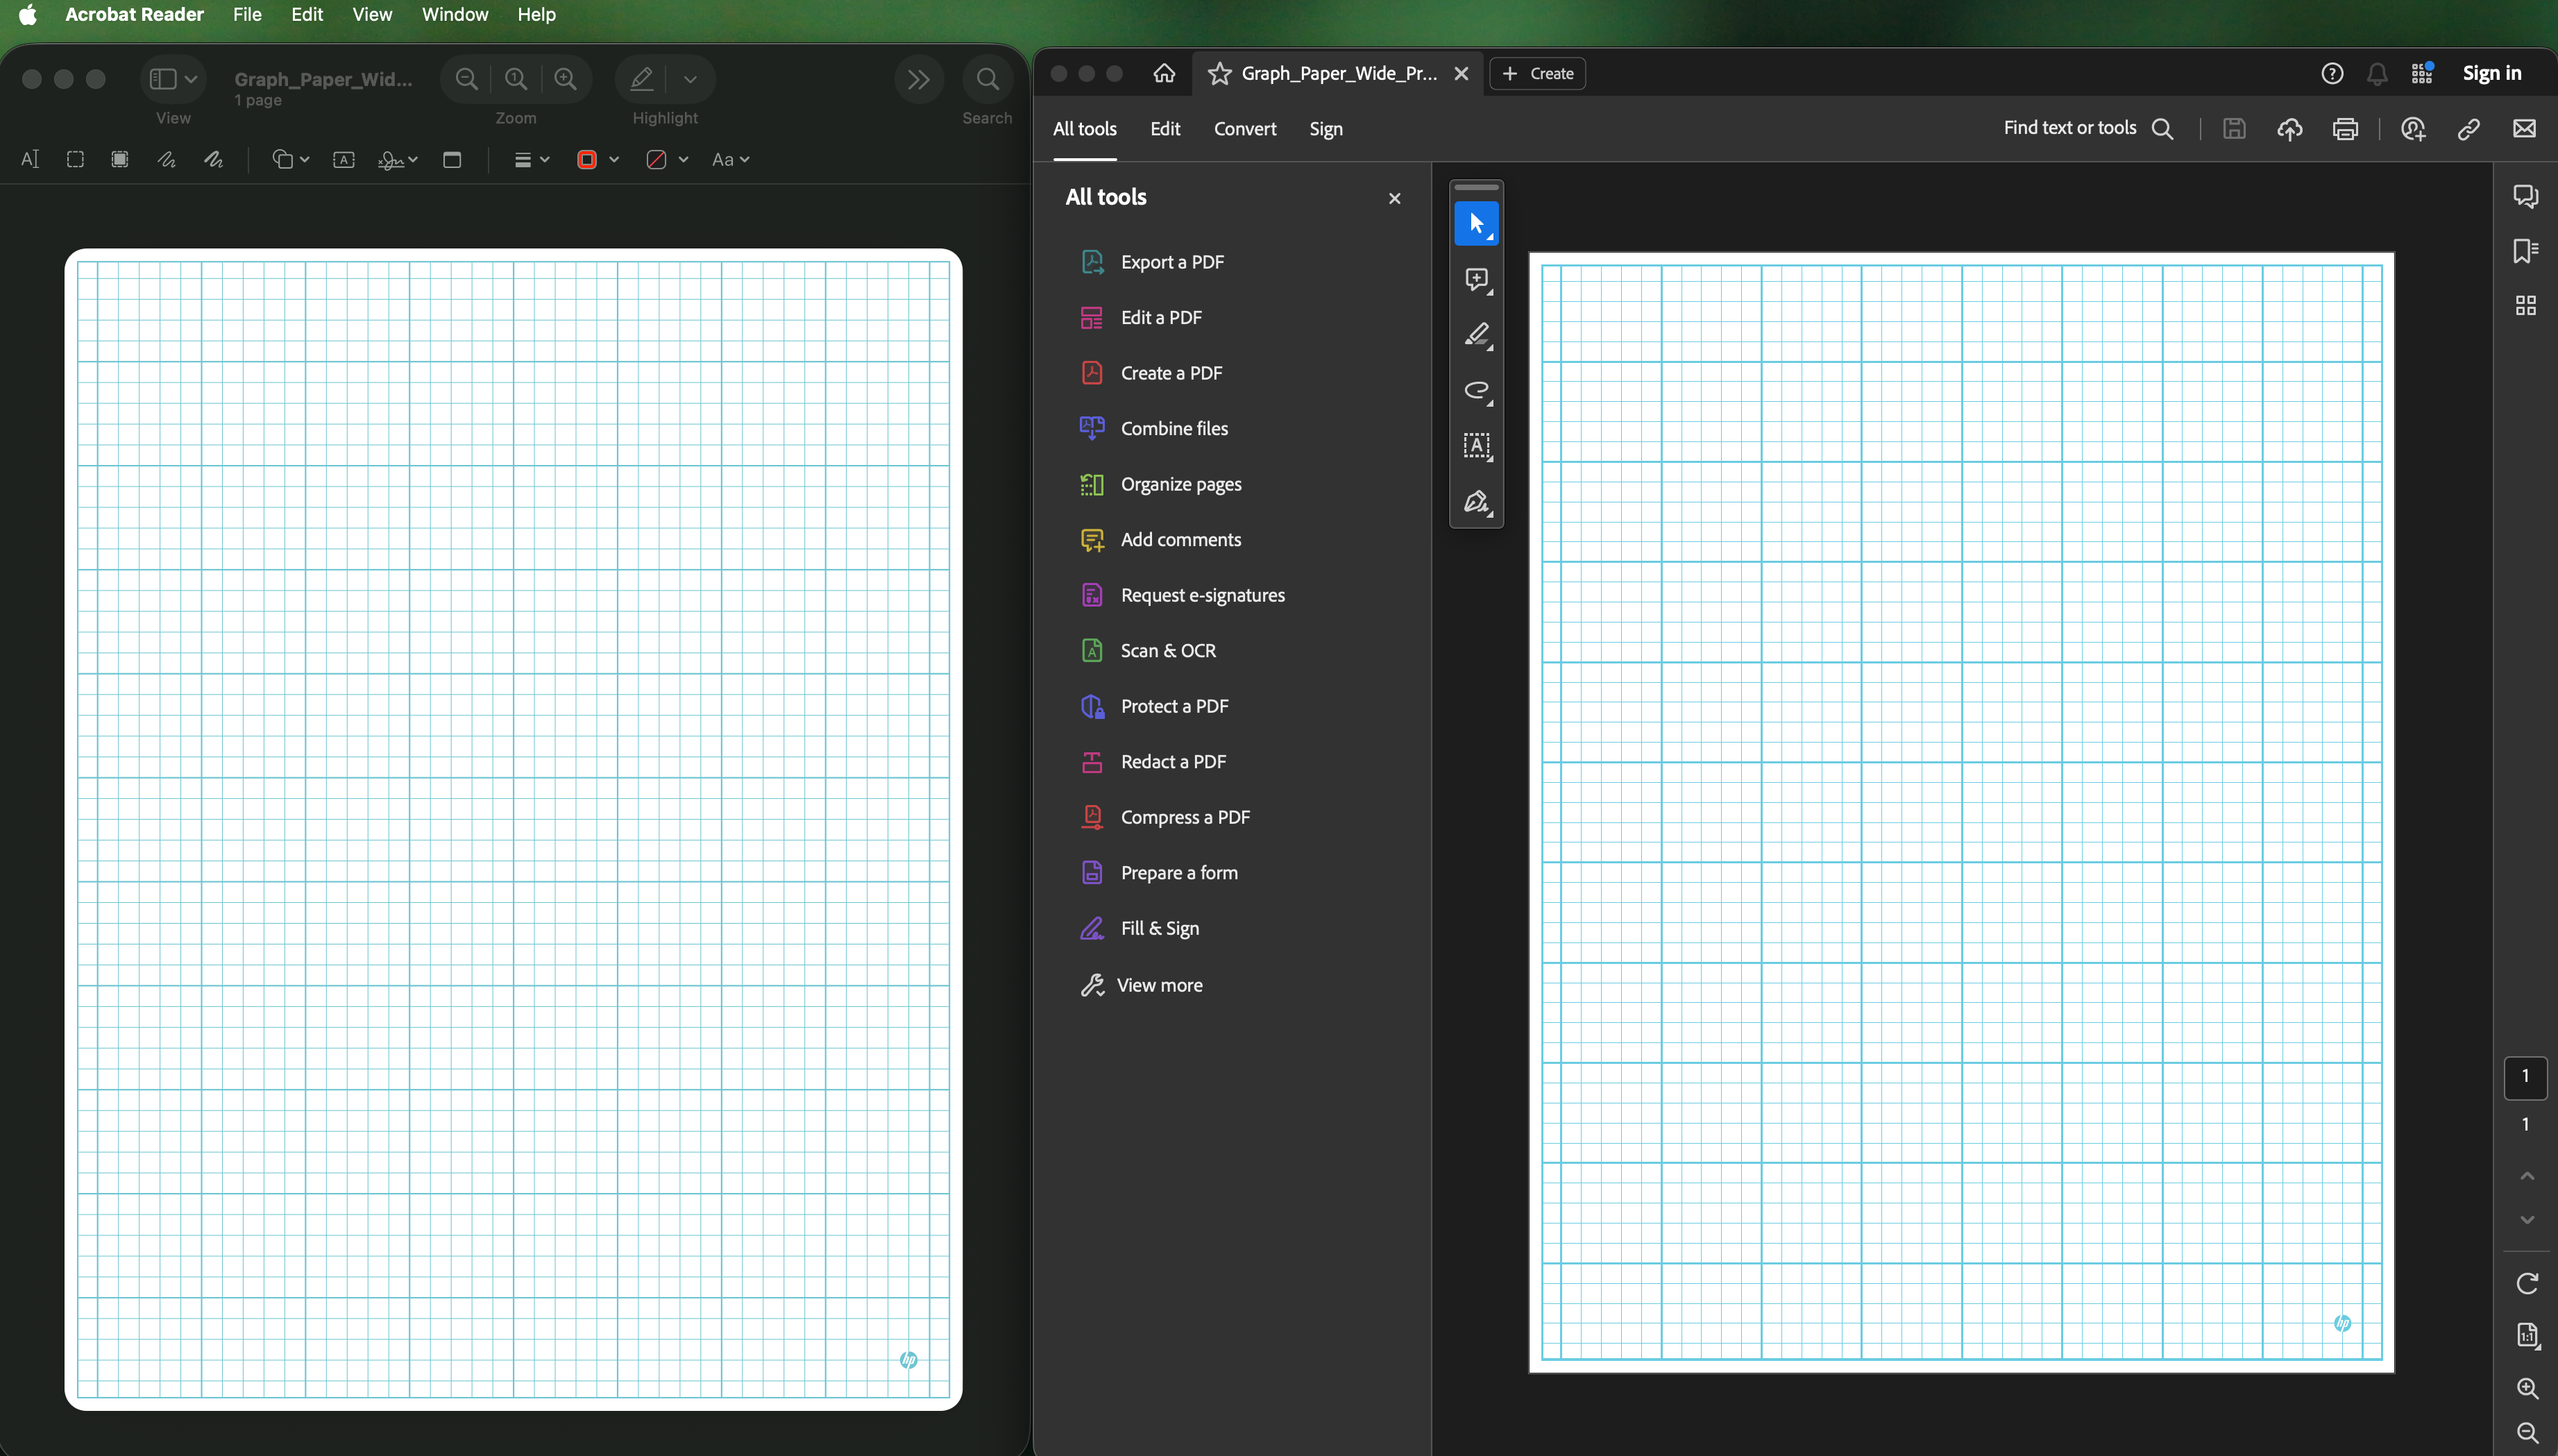Select the arrow selection tool

click(1476, 223)
